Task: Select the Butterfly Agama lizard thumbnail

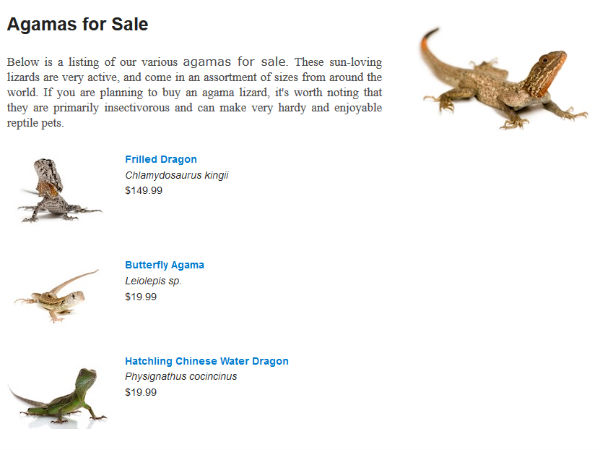Action: (56, 294)
